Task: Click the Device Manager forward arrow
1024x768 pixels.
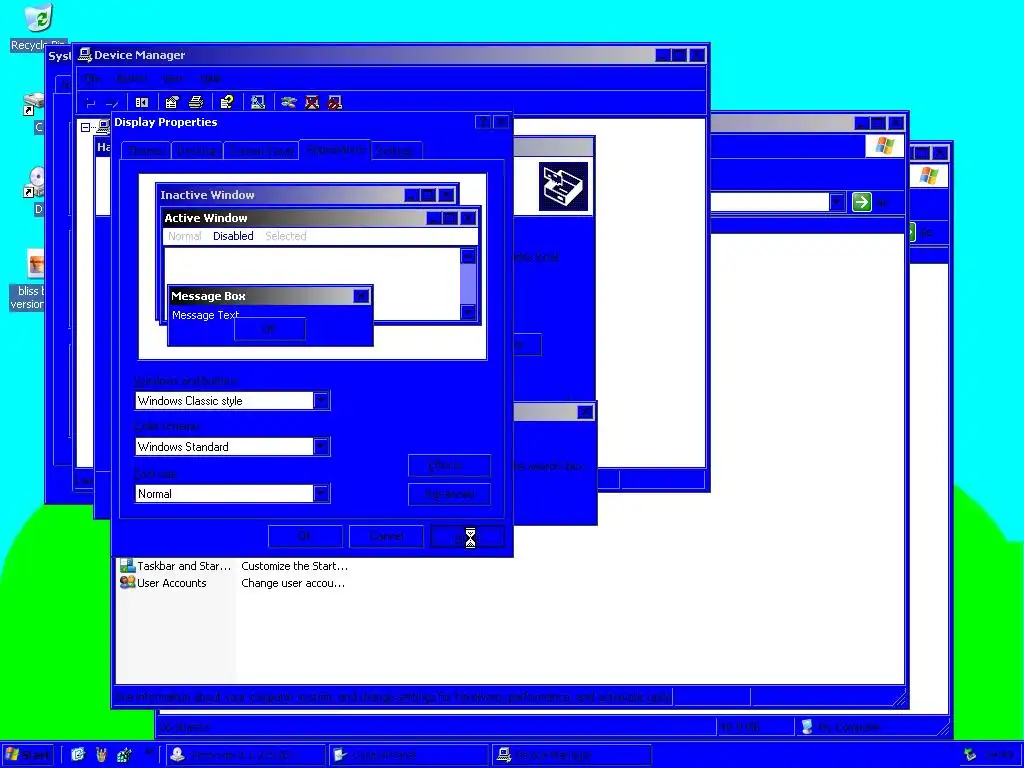Action: click(x=112, y=103)
